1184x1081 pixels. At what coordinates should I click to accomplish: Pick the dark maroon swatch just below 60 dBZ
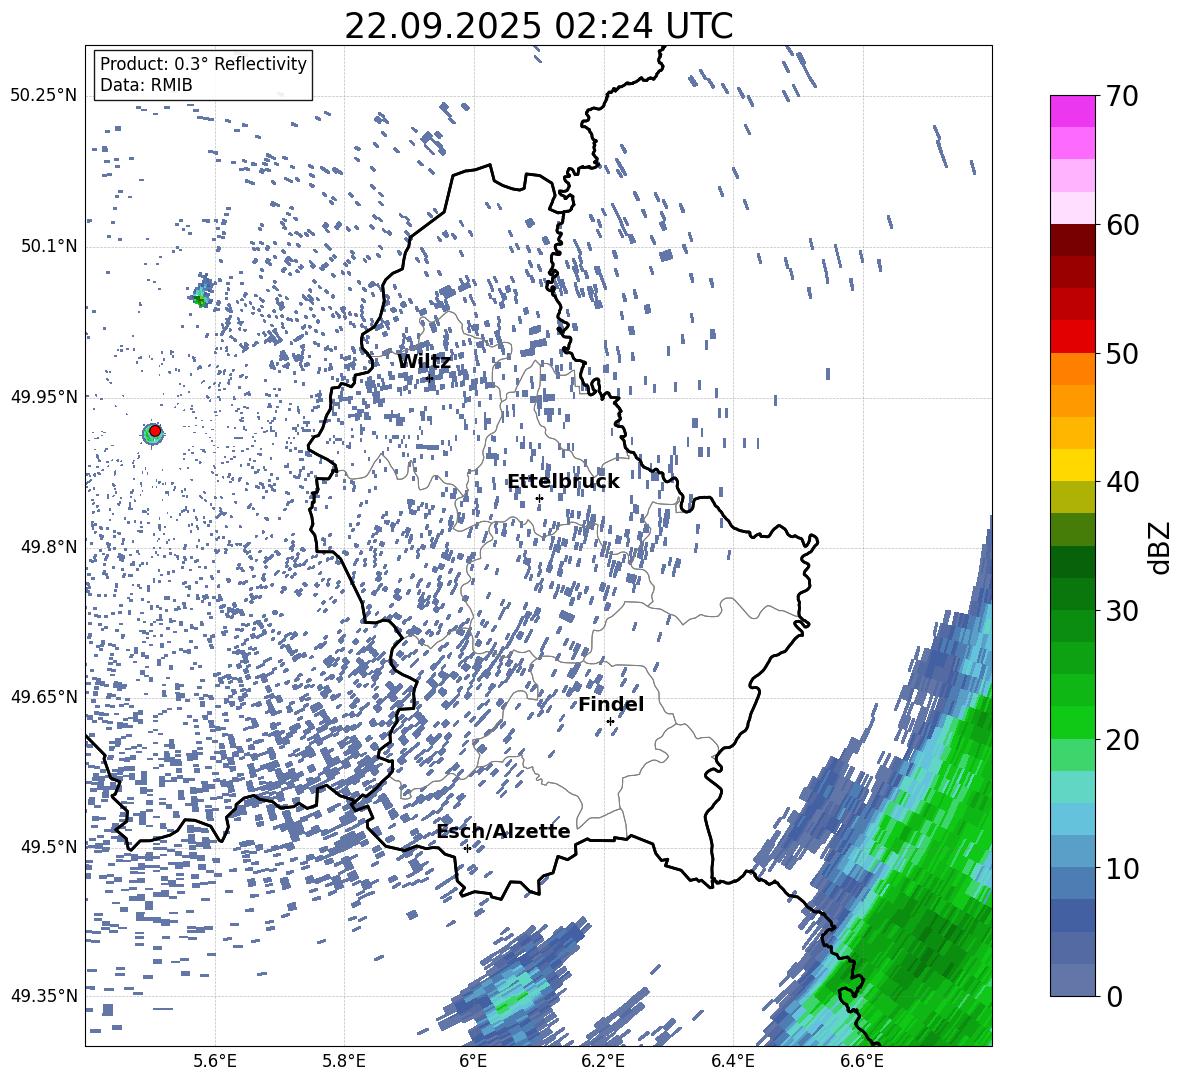tap(1072, 240)
